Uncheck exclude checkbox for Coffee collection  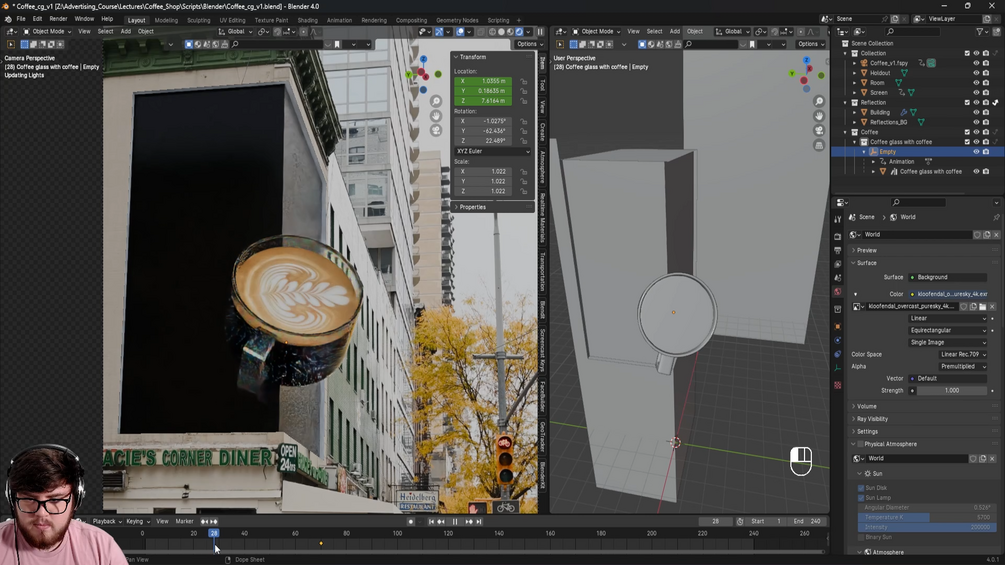click(967, 132)
